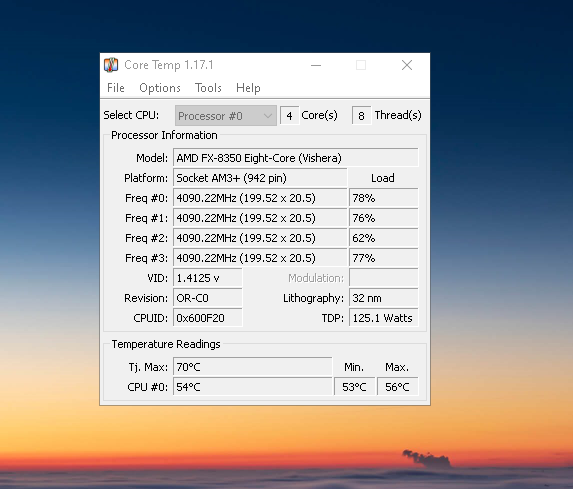Click the core count field showing 4
Image resolution: width=573 pixels, height=489 pixels.
pyautogui.click(x=289, y=116)
